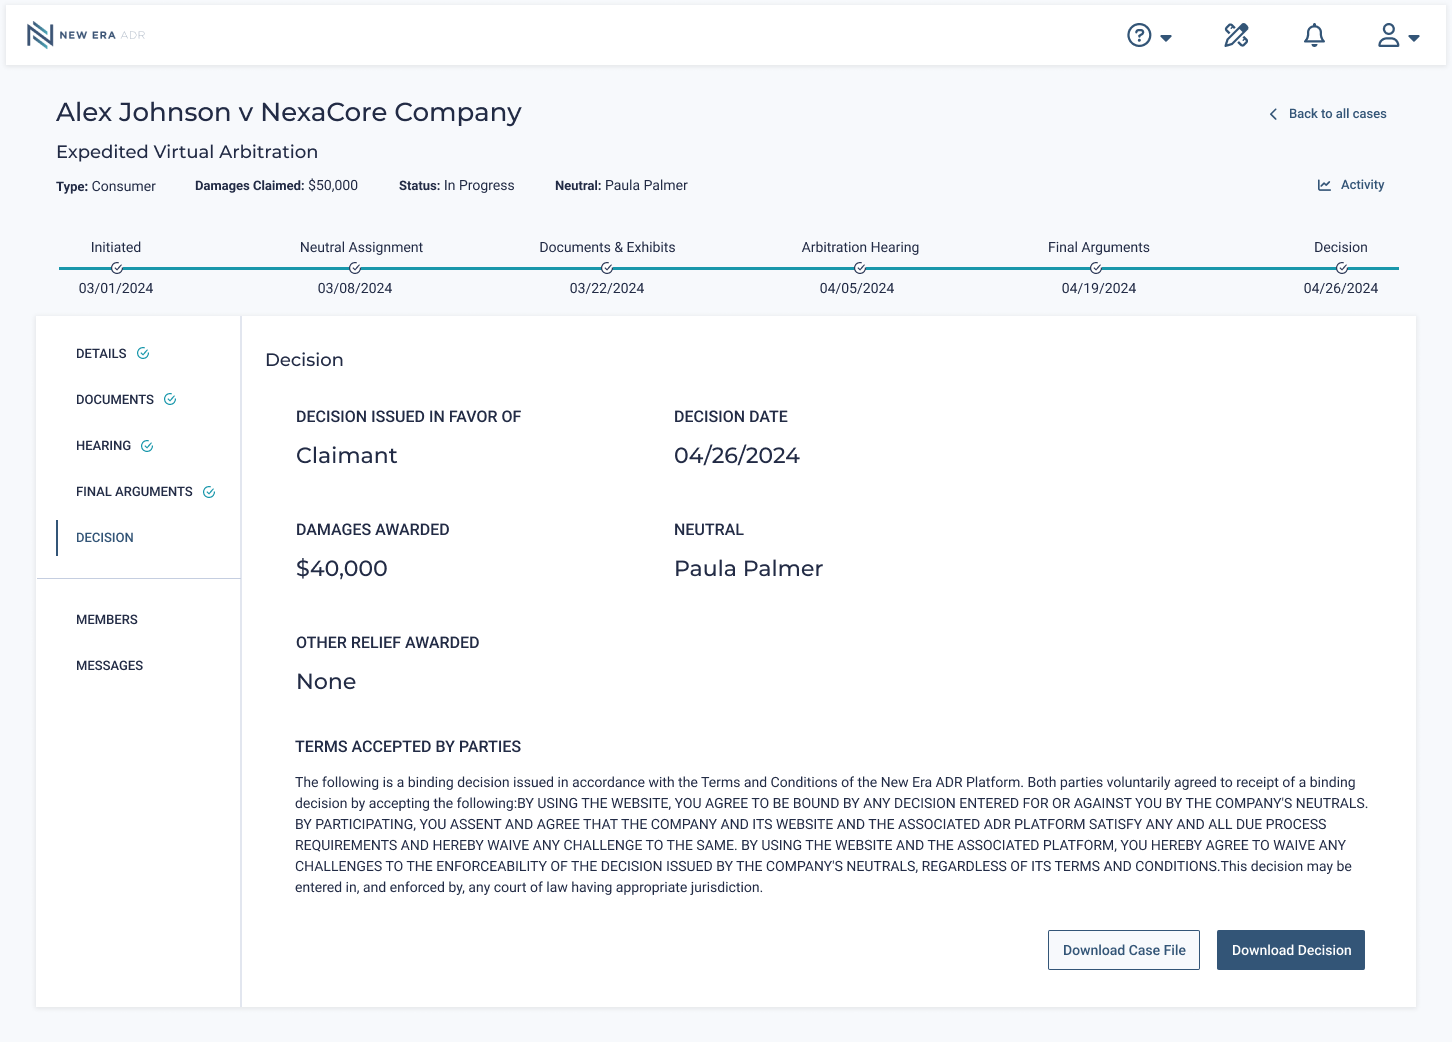
Task: Open the HEARING sidebar section
Action: [103, 446]
